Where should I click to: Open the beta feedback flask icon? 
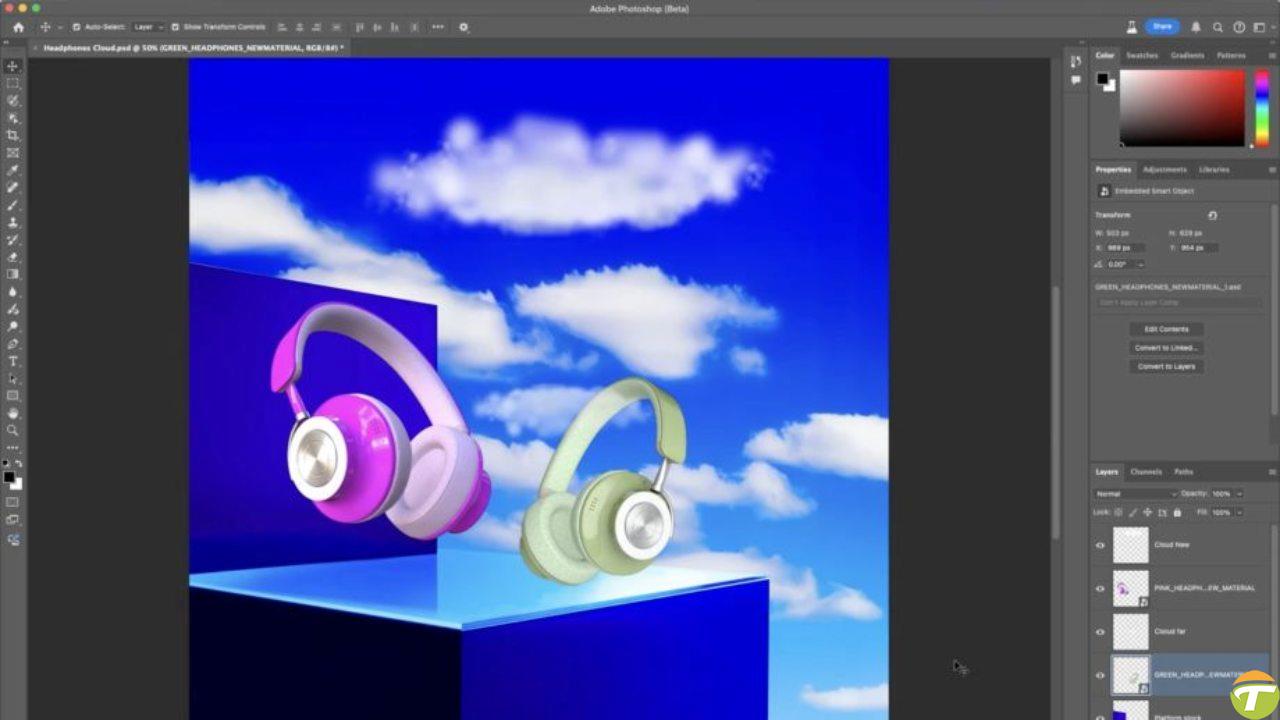coord(1132,27)
